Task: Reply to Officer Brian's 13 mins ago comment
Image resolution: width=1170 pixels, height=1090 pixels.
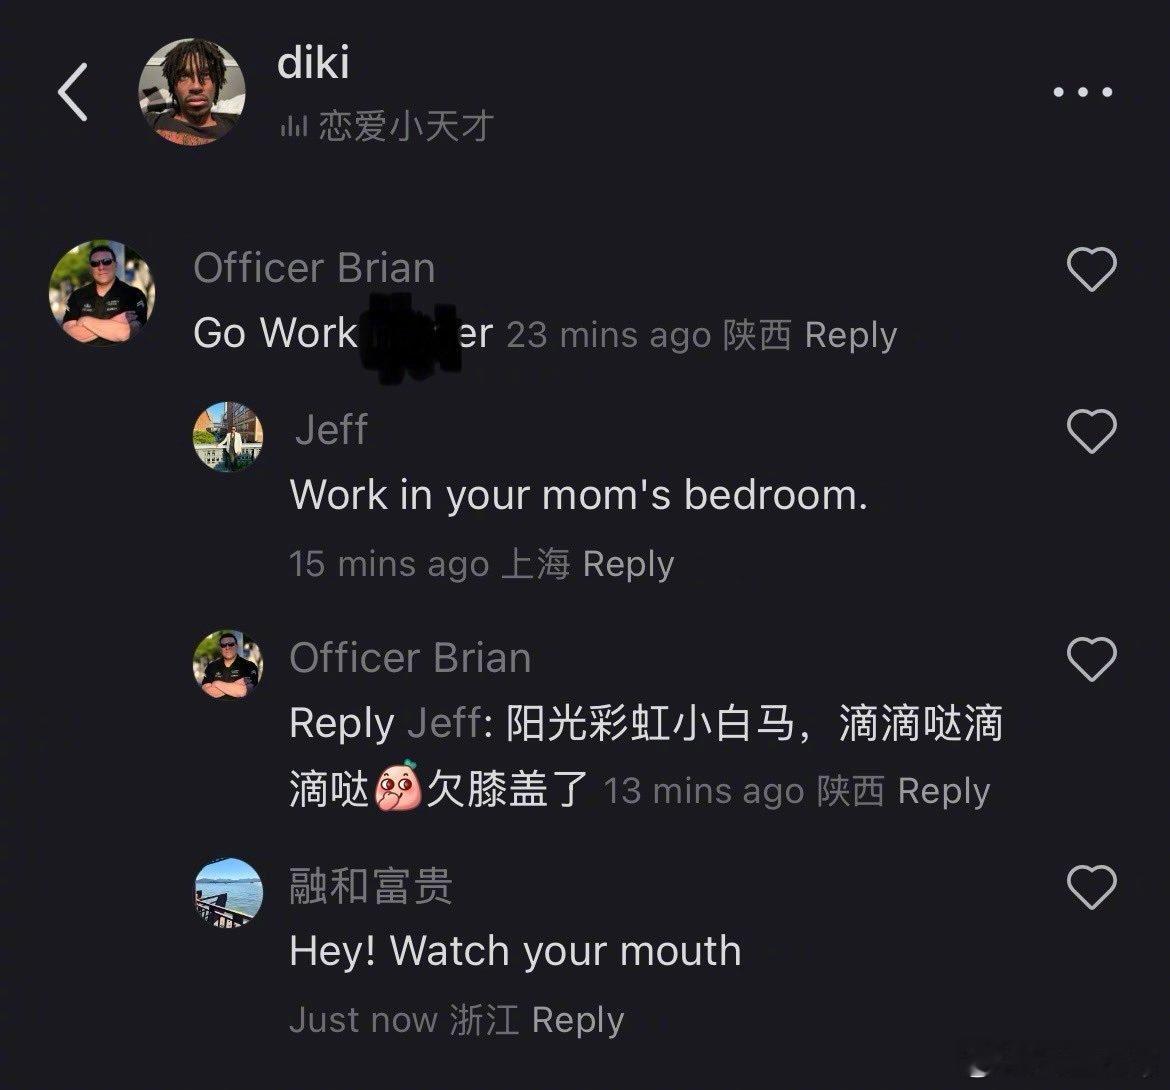Action: [x=944, y=792]
